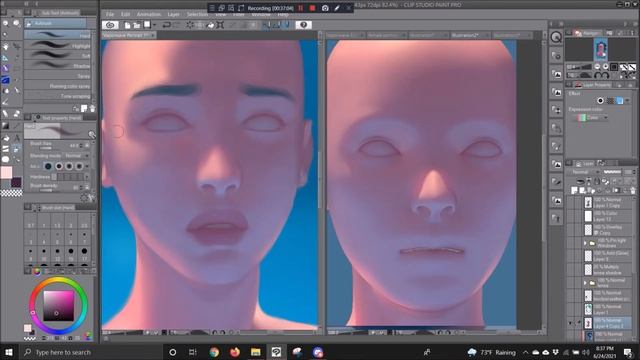Toggle the Tone effect in Layer Property
The width and height of the screenshot is (640, 360).
(x=610, y=100)
